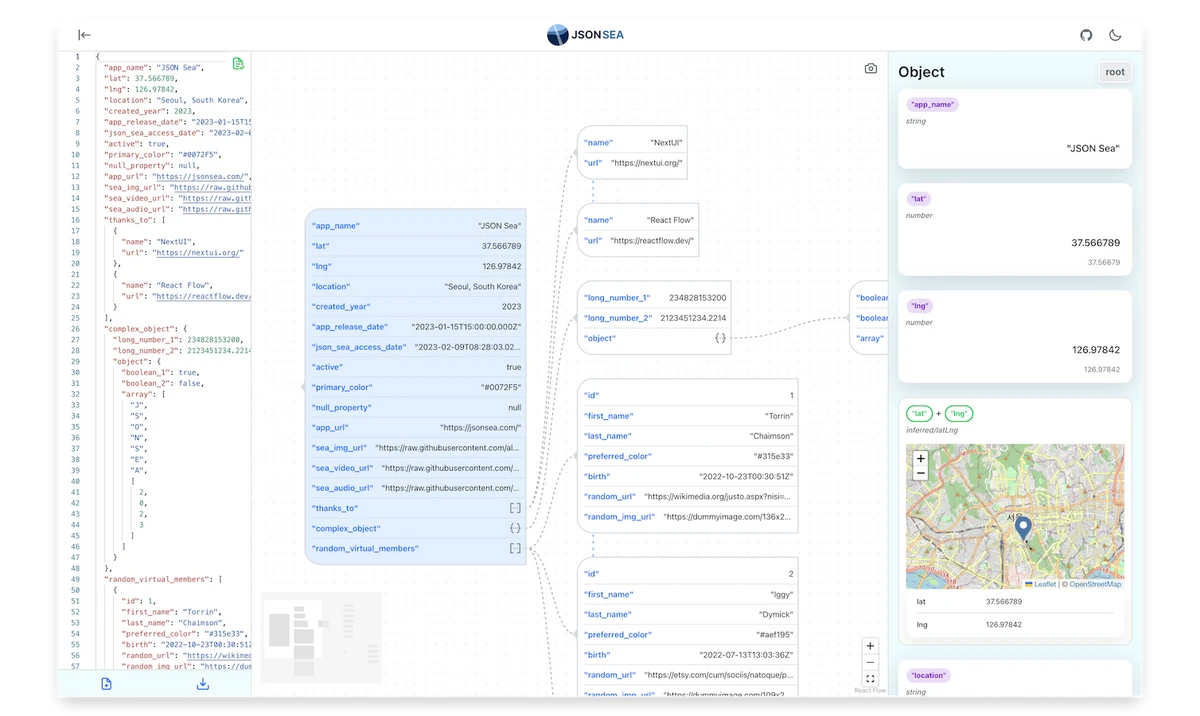Click the green "lat" tag in the inferred map card
The width and height of the screenshot is (1200, 716).
[x=919, y=413]
